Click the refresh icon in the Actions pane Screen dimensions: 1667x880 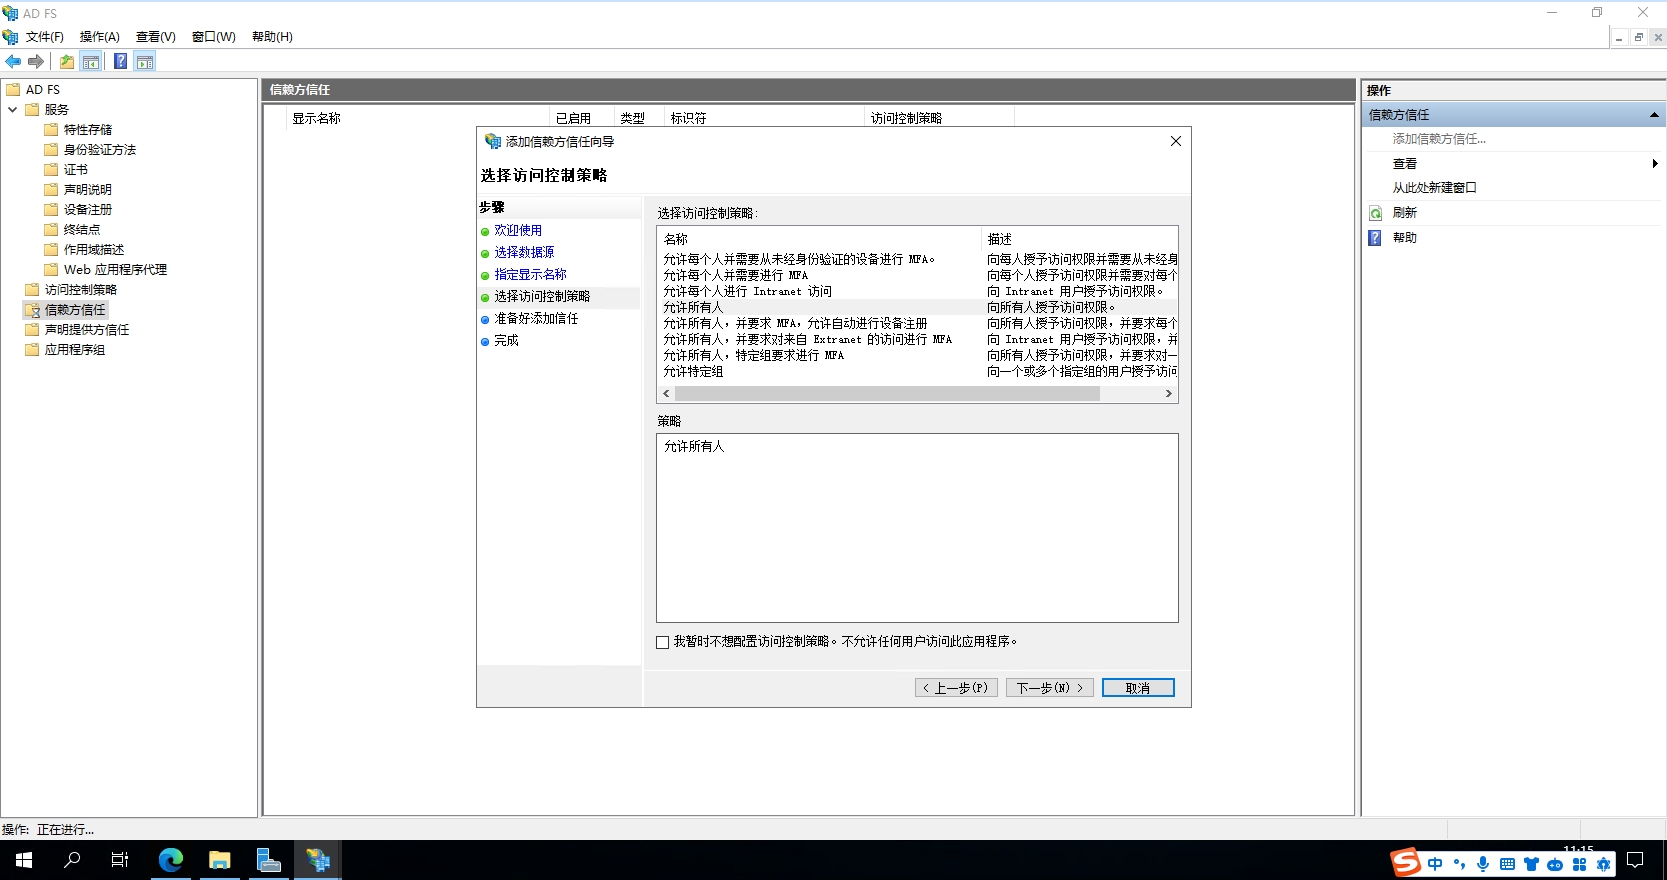click(1376, 213)
